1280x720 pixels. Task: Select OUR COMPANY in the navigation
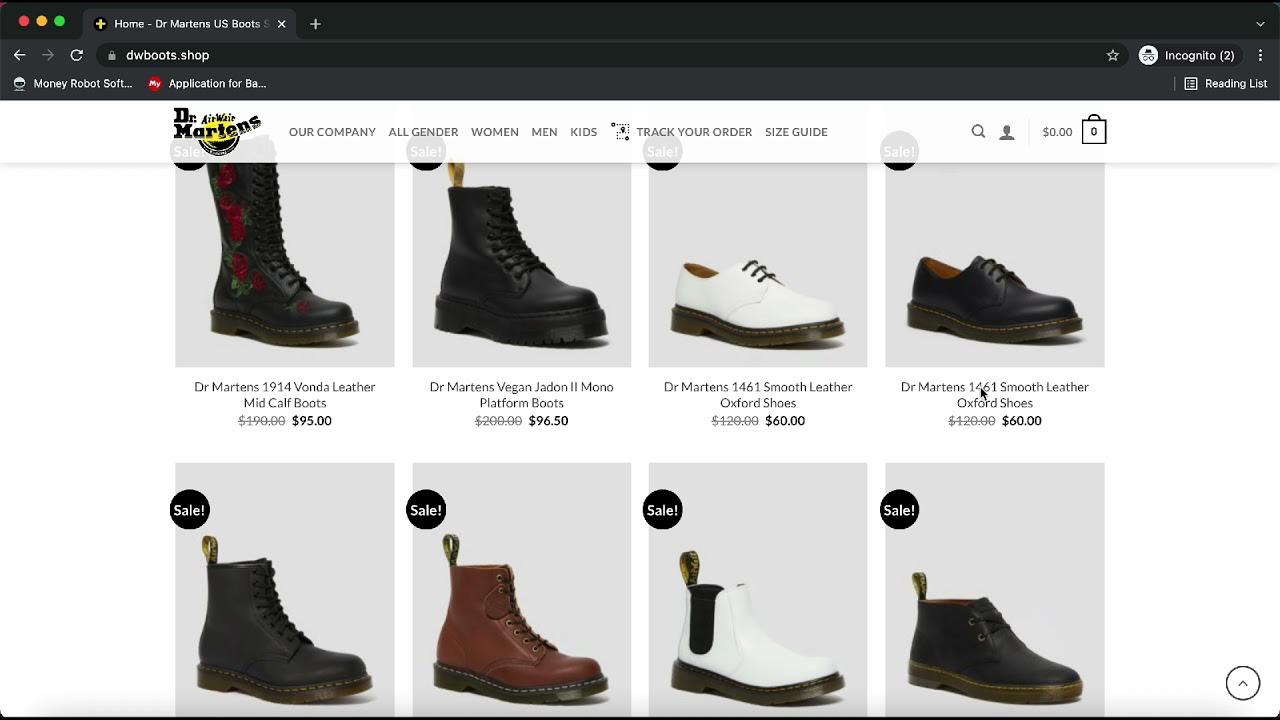332,132
